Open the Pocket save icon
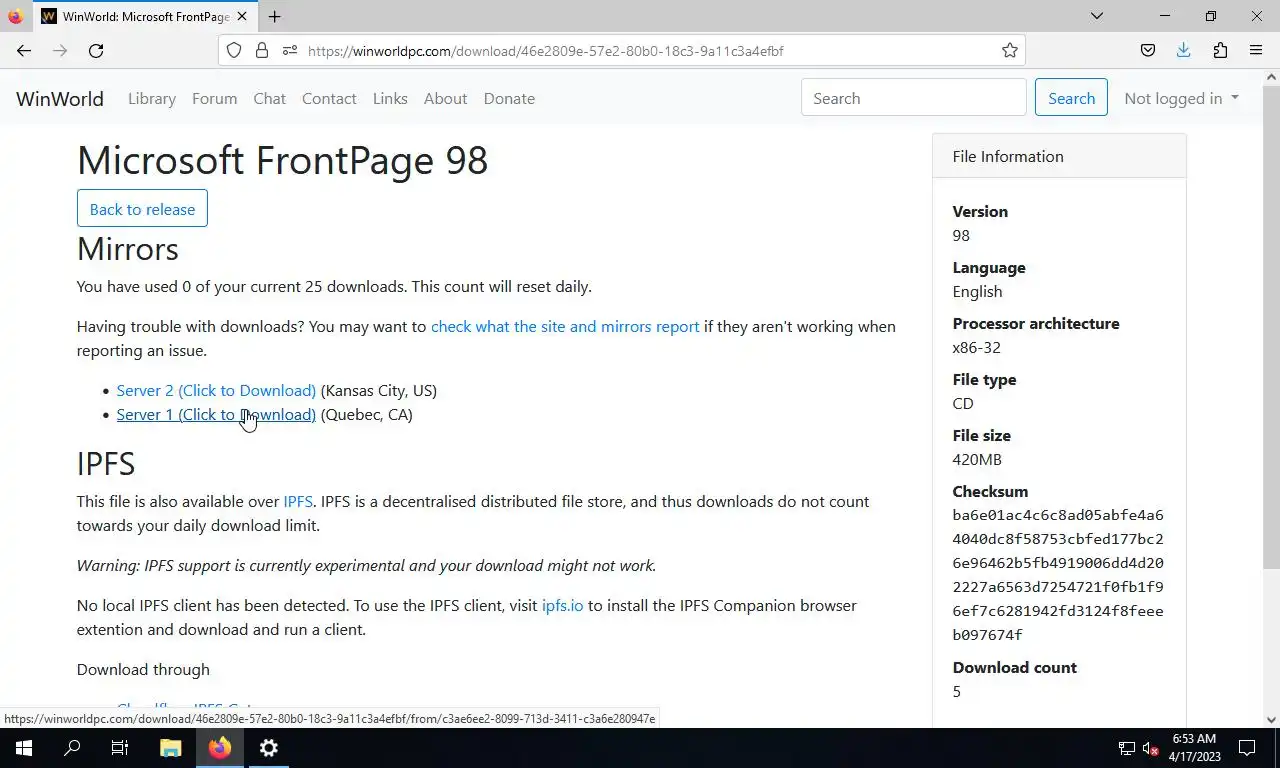The width and height of the screenshot is (1280, 768). 1148,50
